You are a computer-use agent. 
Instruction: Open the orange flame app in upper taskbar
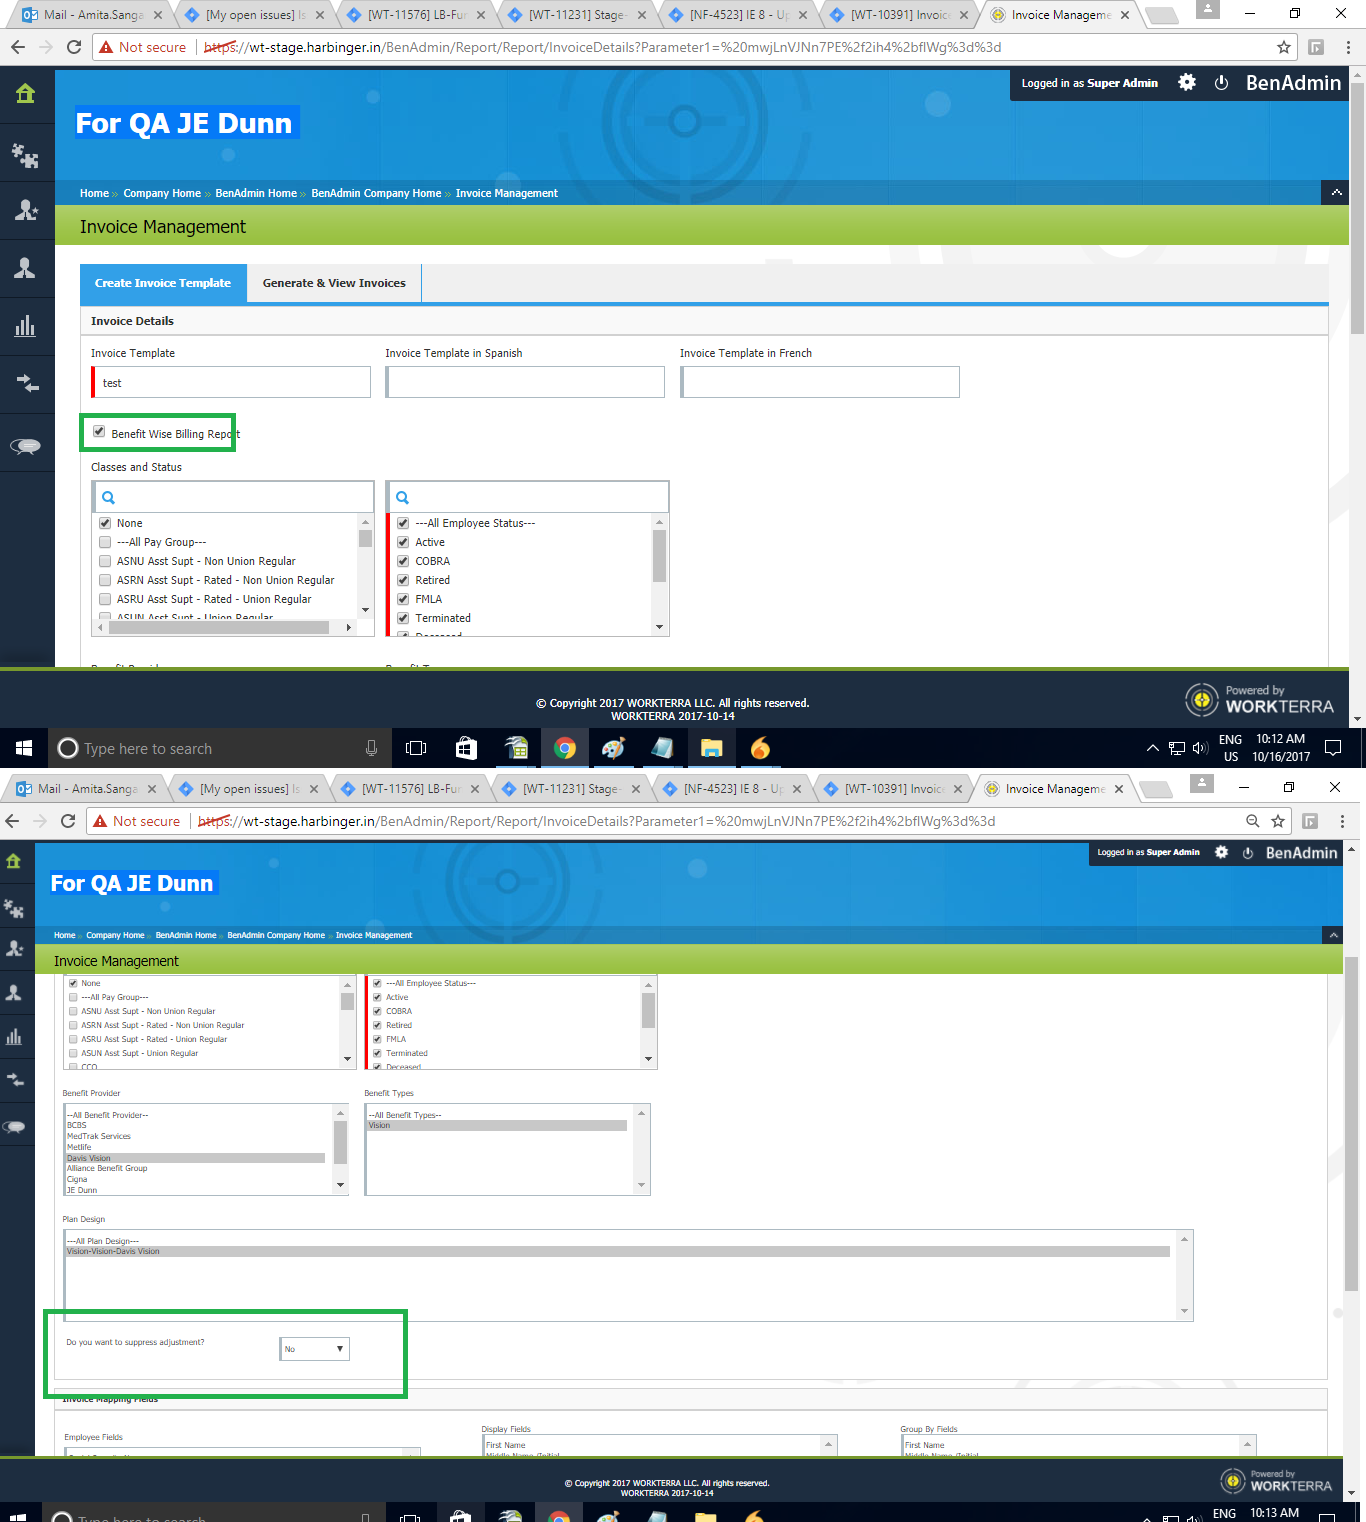point(760,748)
